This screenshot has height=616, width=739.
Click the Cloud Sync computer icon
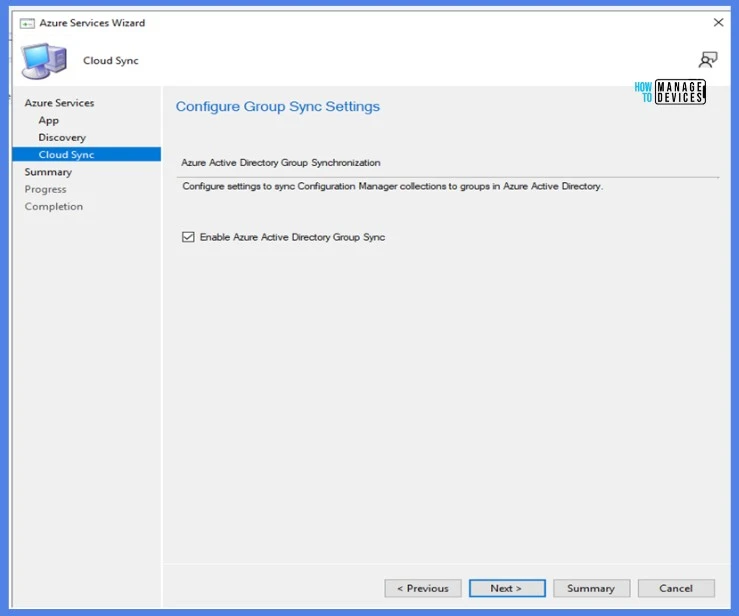coord(44,61)
